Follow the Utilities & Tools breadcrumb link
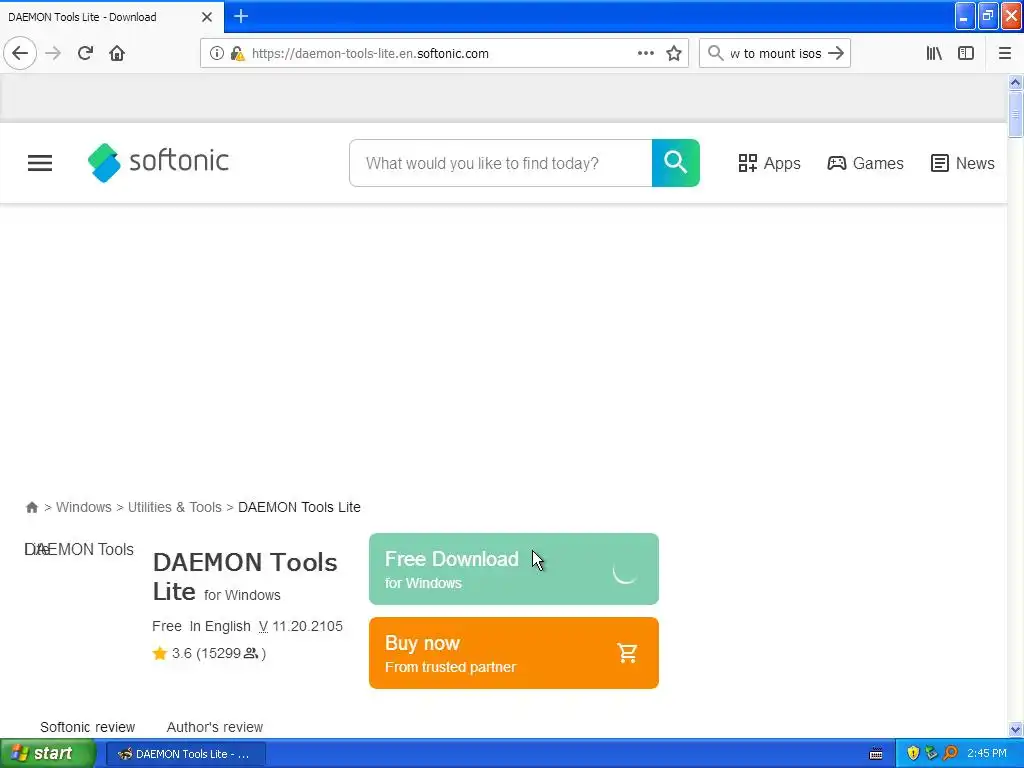 tap(174, 507)
